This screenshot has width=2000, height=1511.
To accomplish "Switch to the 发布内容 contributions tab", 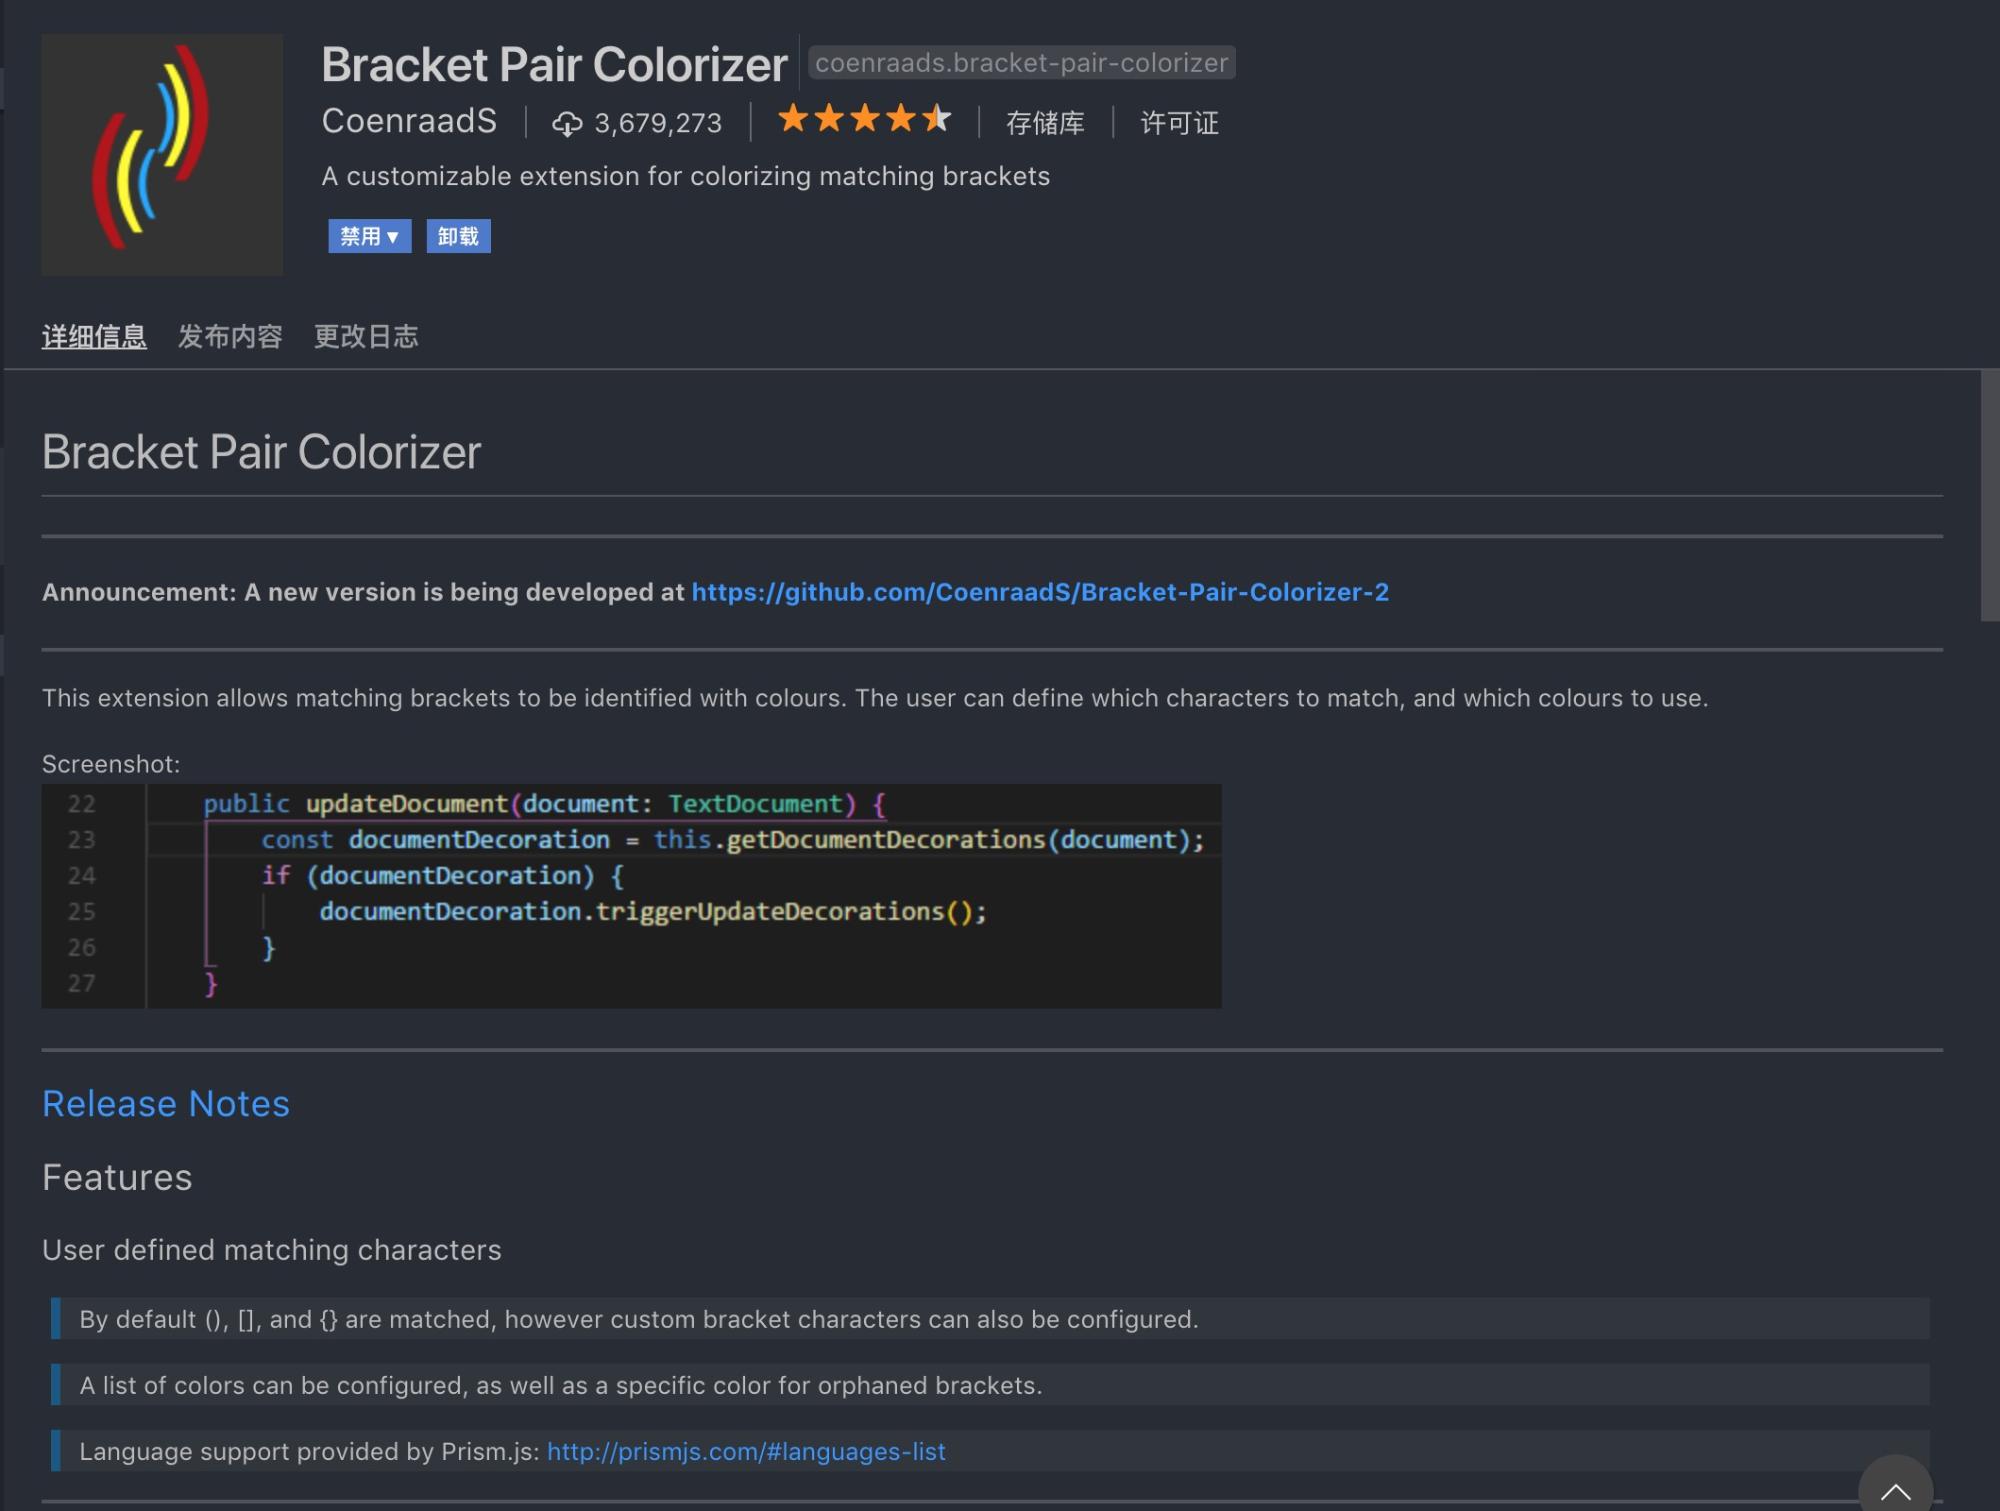I will coord(230,336).
